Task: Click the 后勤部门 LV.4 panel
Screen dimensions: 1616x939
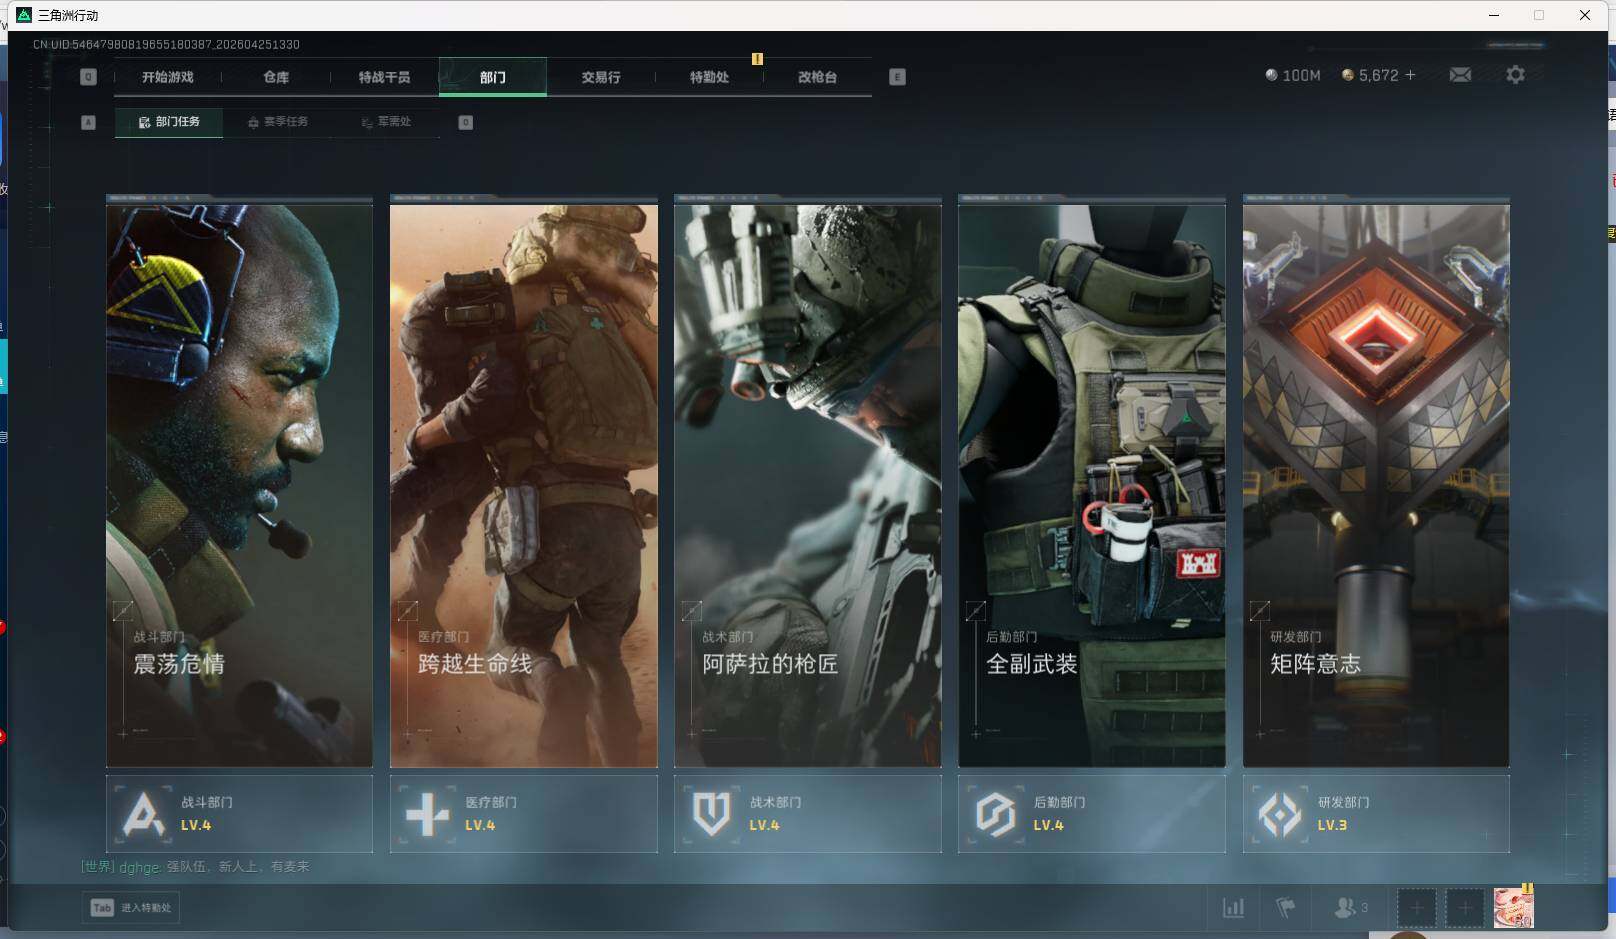Action: click(x=1092, y=814)
